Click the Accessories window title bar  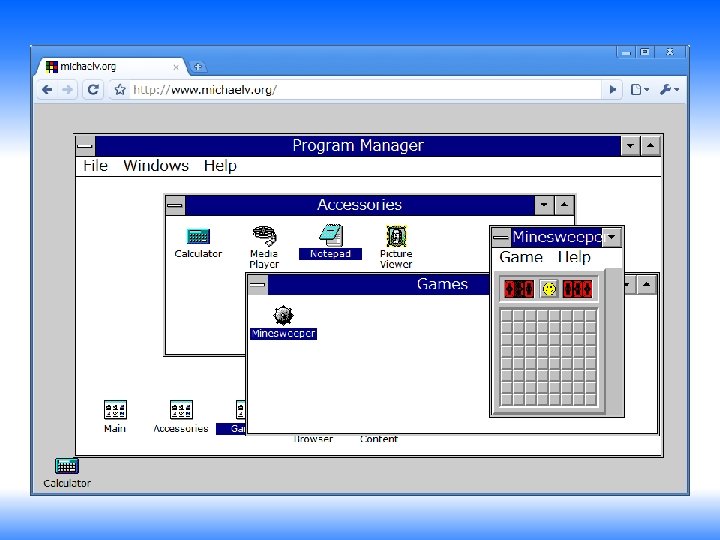[x=360, y=205]
